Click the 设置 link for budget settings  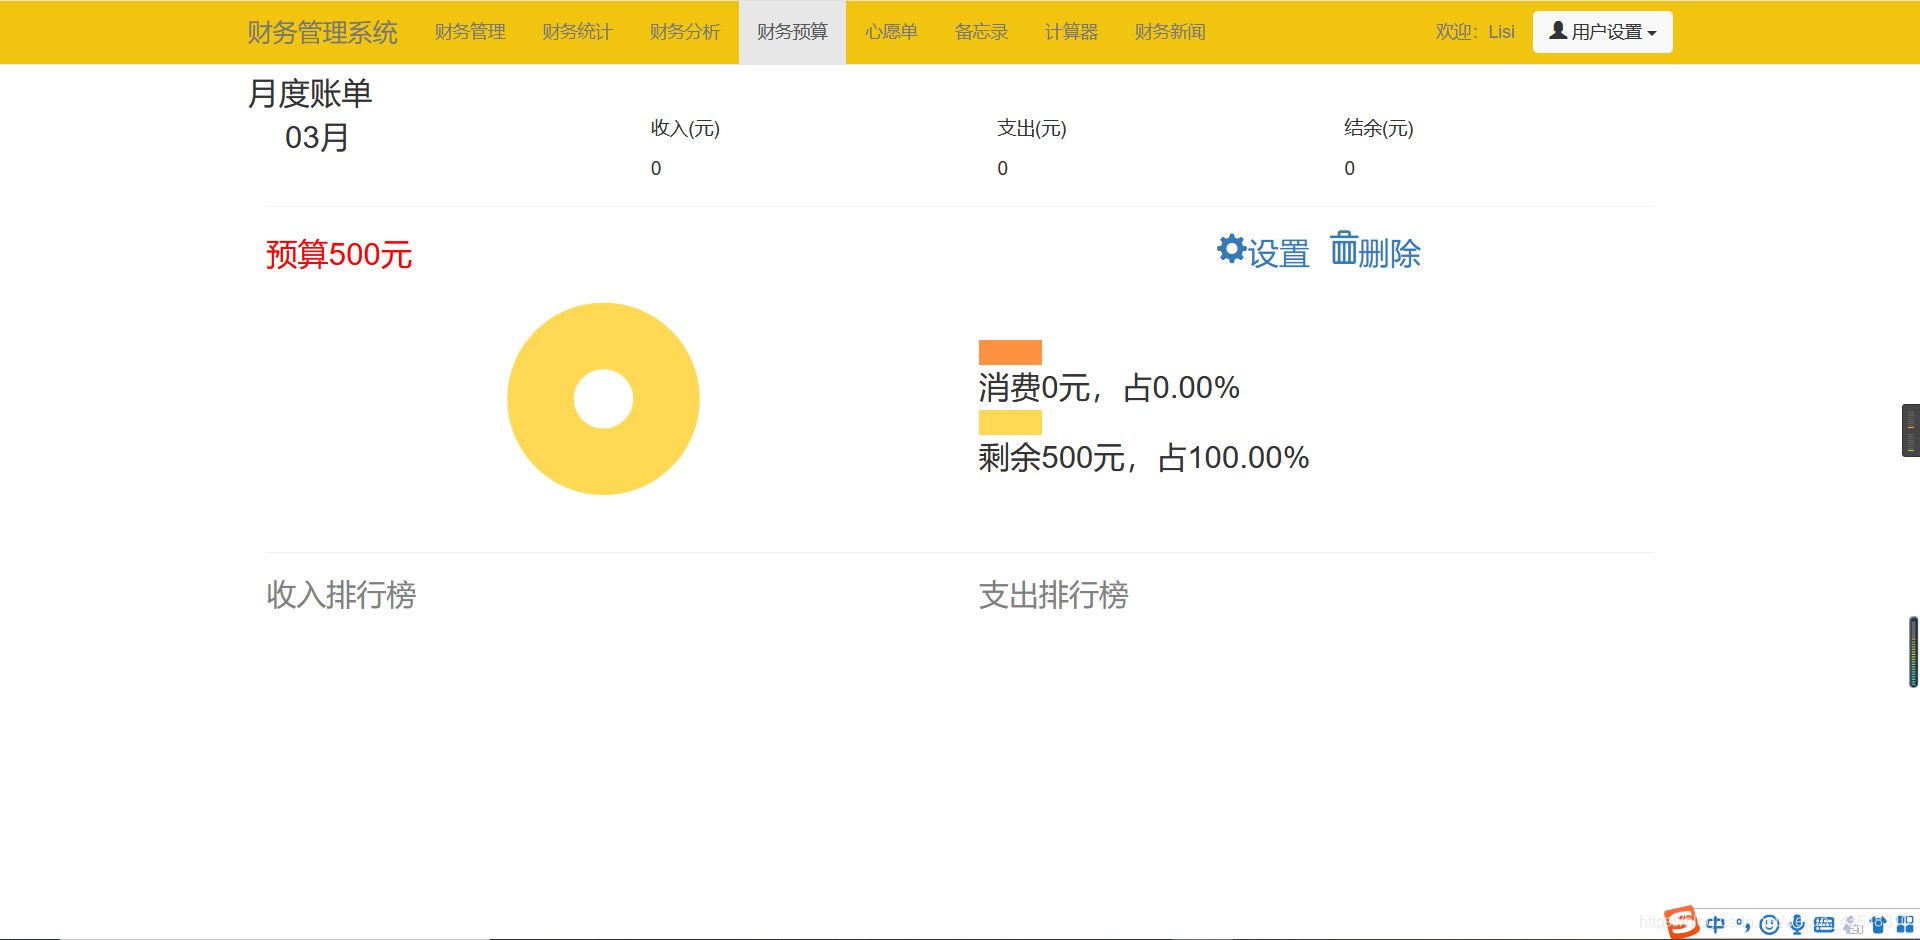pyautogui.click(x=1277, y=253)
